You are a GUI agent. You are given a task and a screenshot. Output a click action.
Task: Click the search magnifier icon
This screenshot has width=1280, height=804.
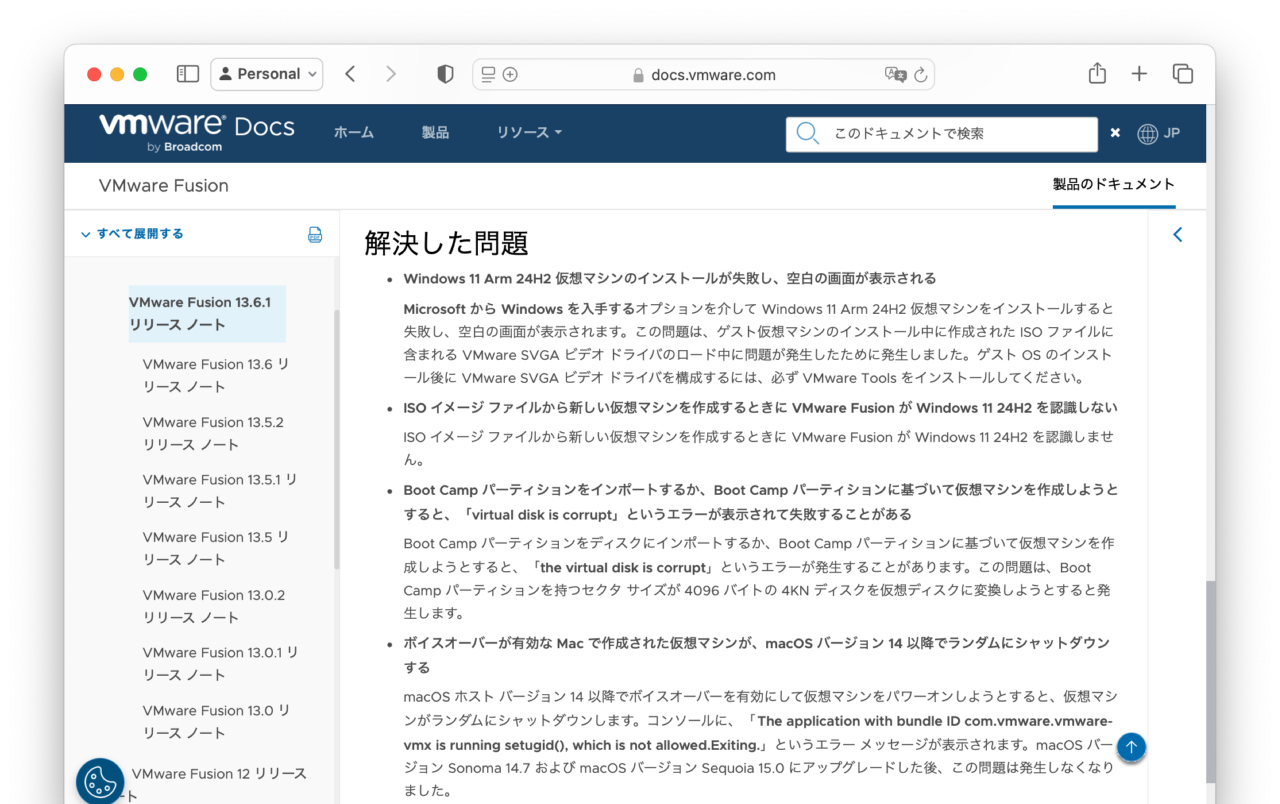808,133
